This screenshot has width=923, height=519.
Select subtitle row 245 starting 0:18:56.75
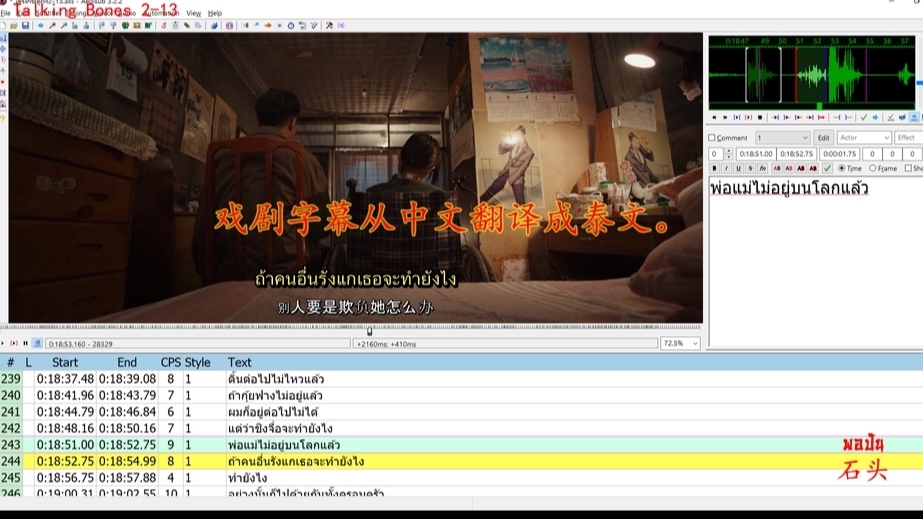462,478
